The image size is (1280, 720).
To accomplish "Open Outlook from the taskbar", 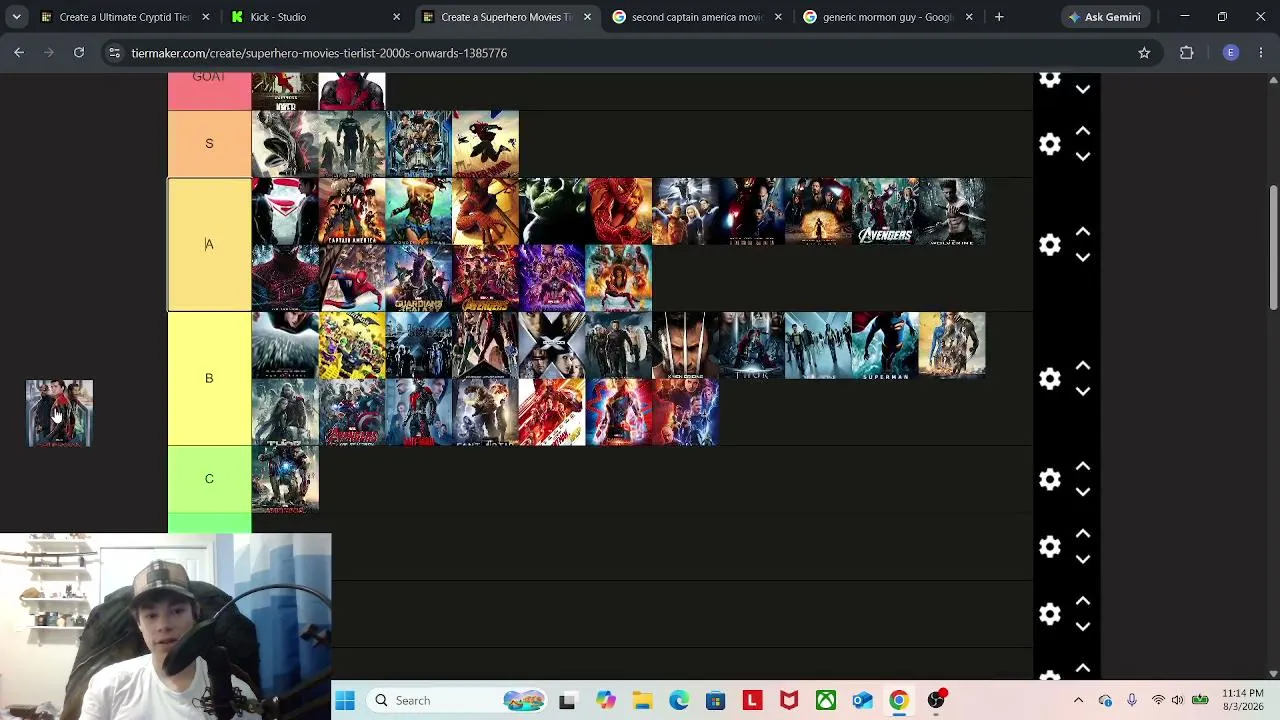I will click(862, 701).
